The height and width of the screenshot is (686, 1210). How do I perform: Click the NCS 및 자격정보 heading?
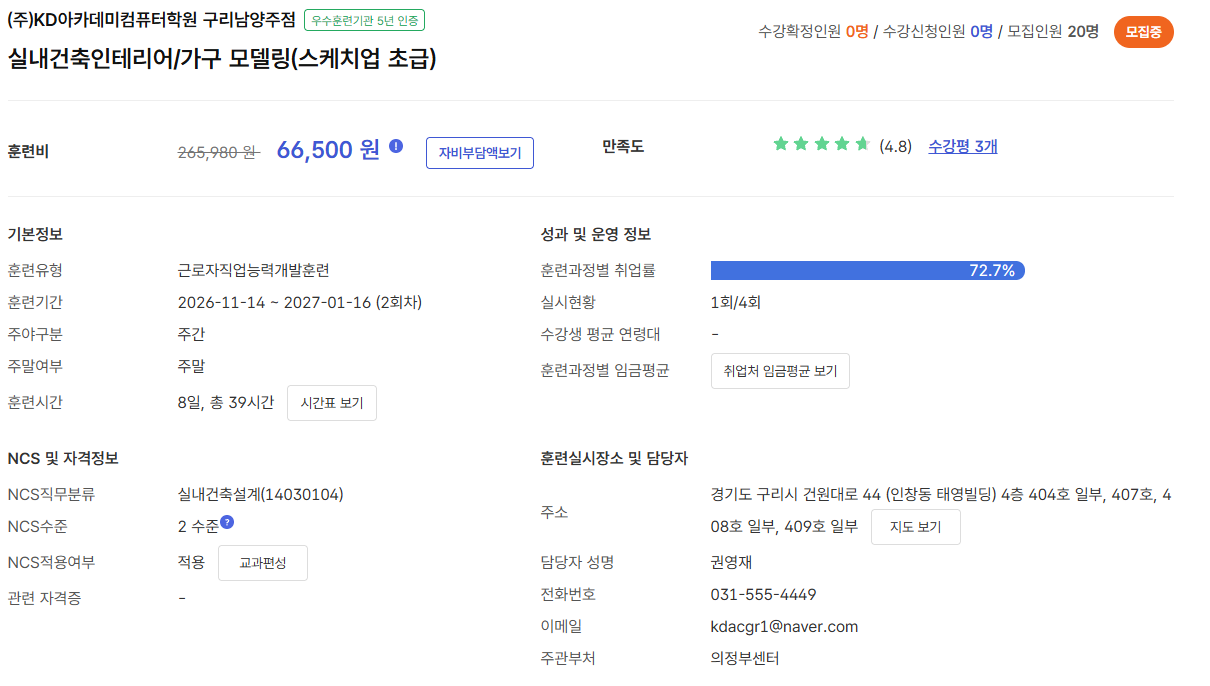(63, 458)
